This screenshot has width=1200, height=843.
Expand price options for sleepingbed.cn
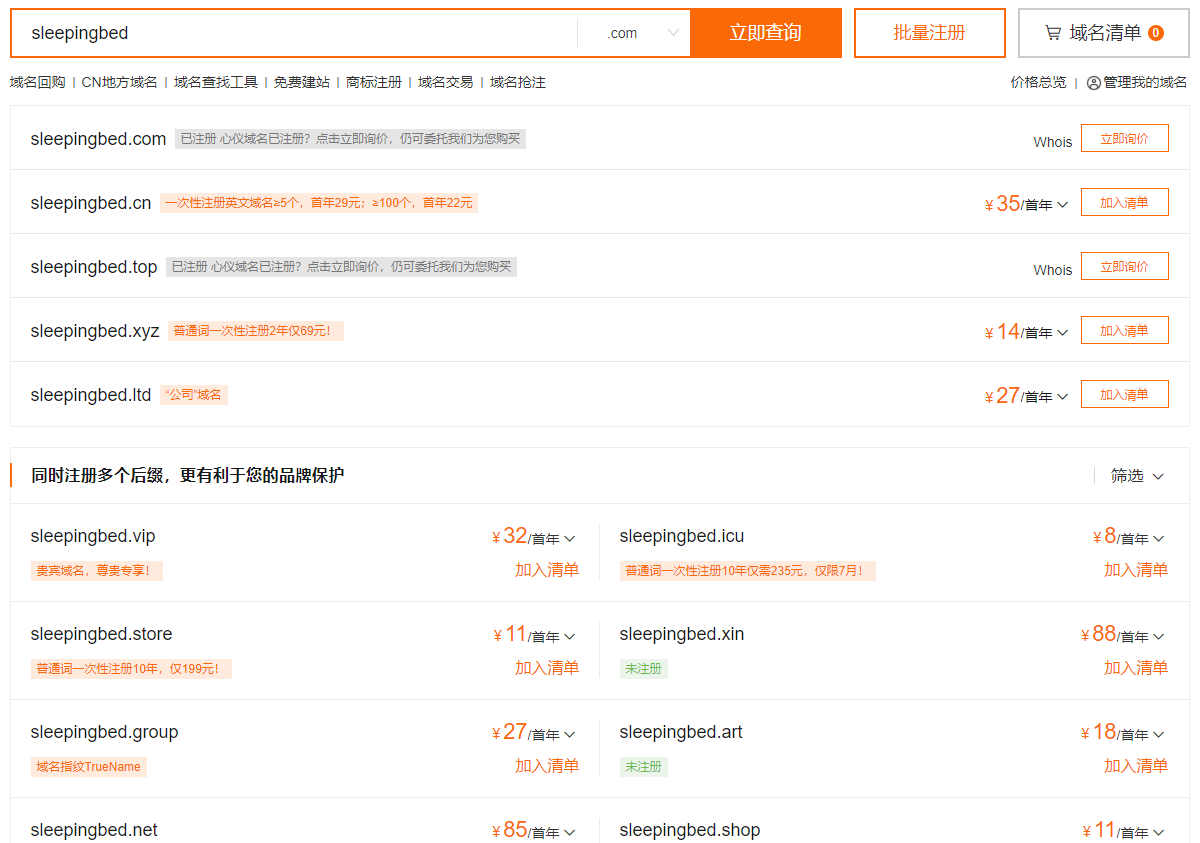point(1062,205)
